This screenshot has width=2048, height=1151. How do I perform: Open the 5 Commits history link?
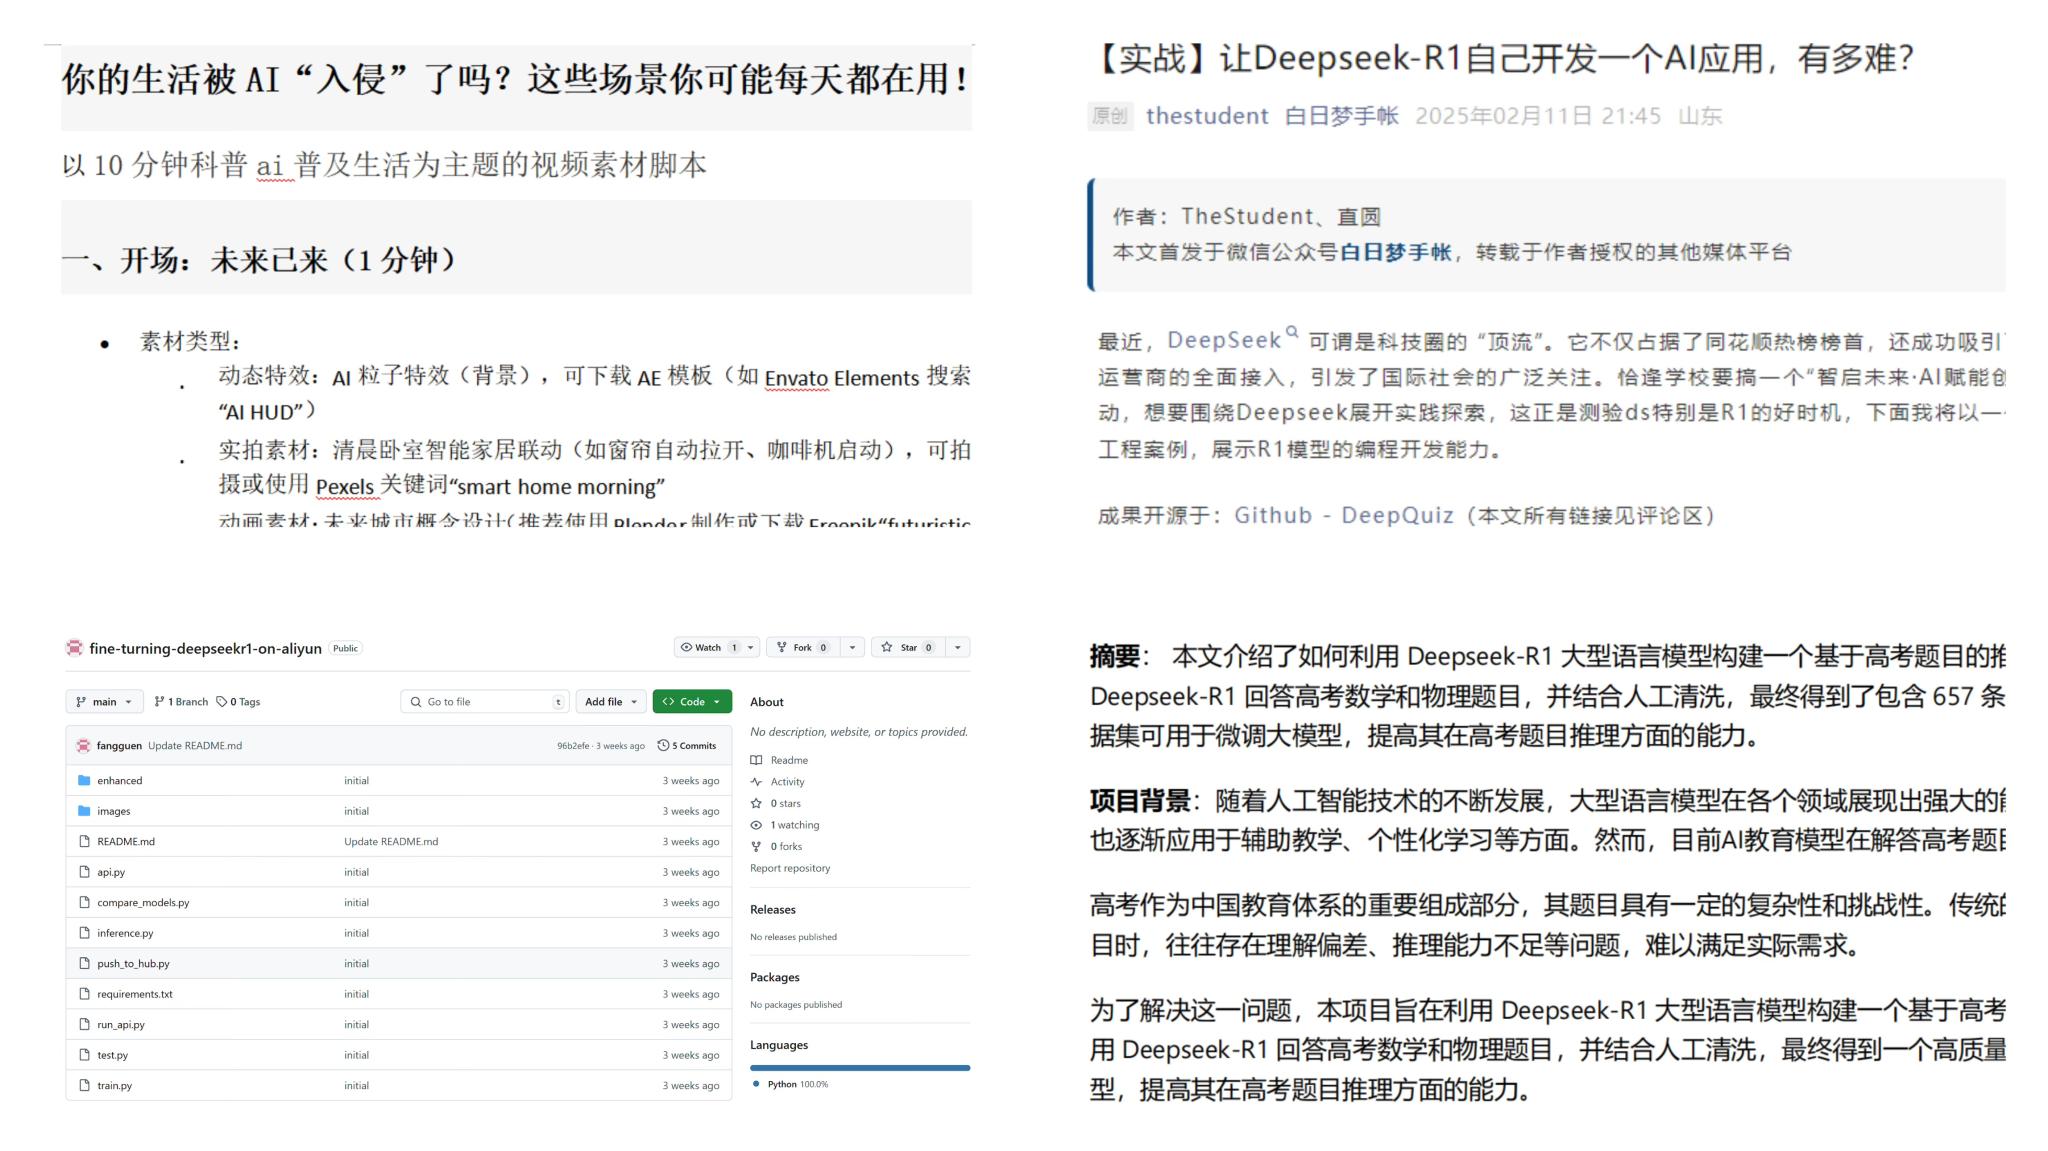coord(687,746)
